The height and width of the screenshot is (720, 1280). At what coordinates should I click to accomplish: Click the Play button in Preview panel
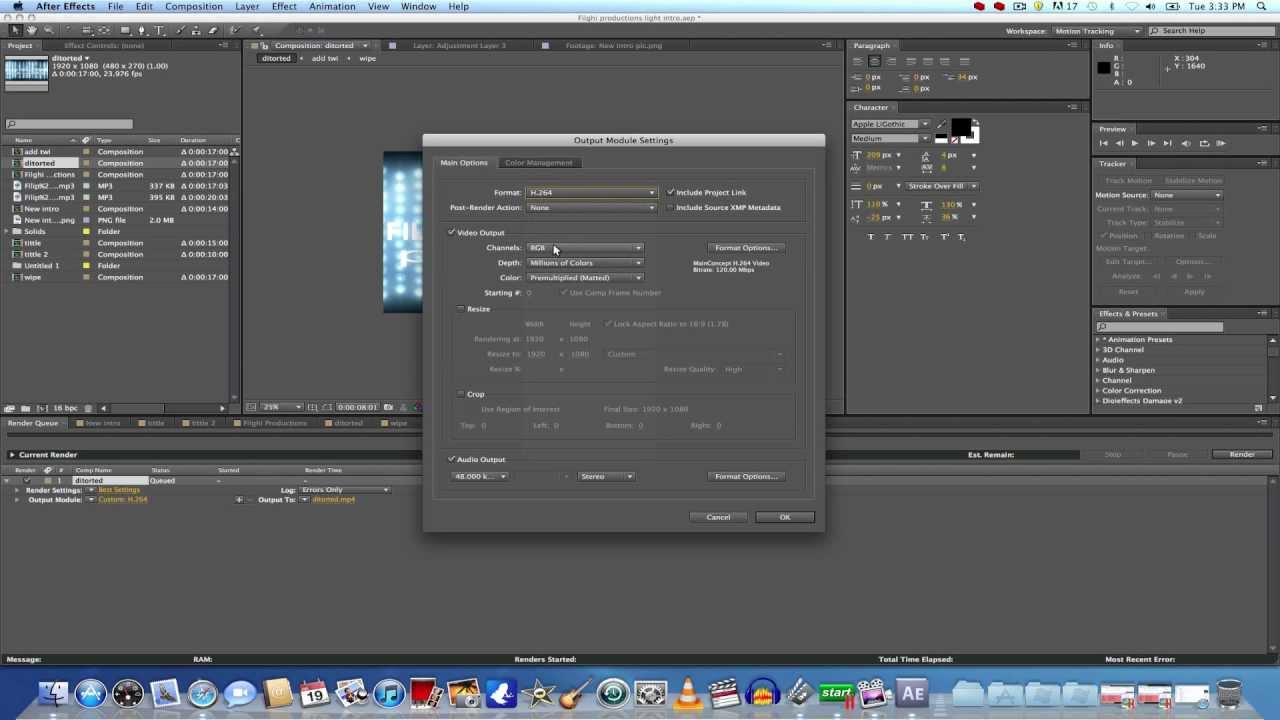pos(1135,143)
